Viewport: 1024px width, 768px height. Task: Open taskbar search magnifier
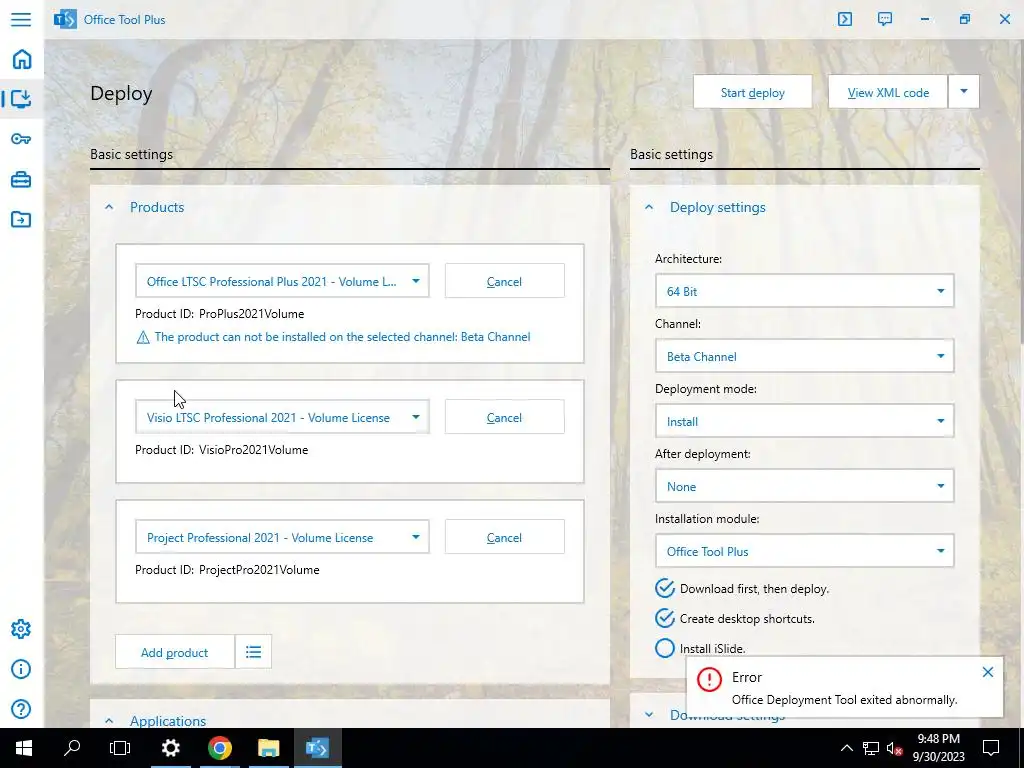tap(72, 748)
